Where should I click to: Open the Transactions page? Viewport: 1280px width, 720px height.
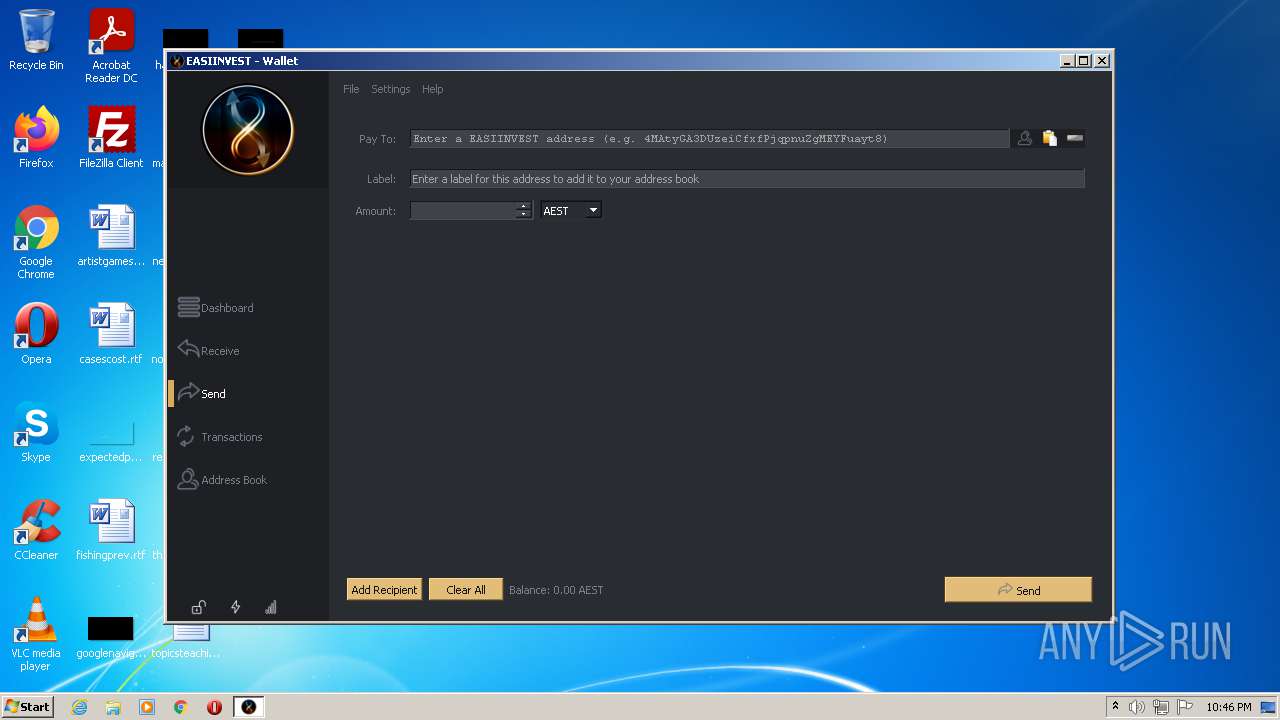pos(219,437)
